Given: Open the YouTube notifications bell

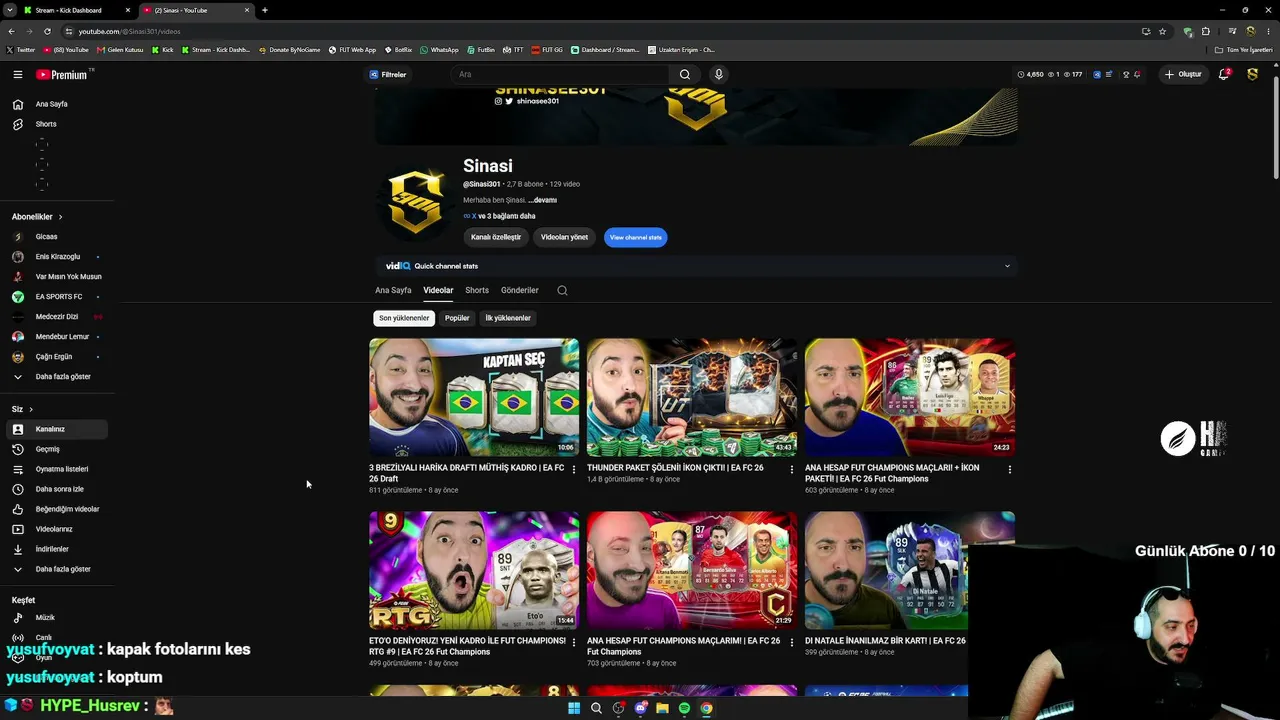Looking at the screenshot, I should coord(1223,74).
